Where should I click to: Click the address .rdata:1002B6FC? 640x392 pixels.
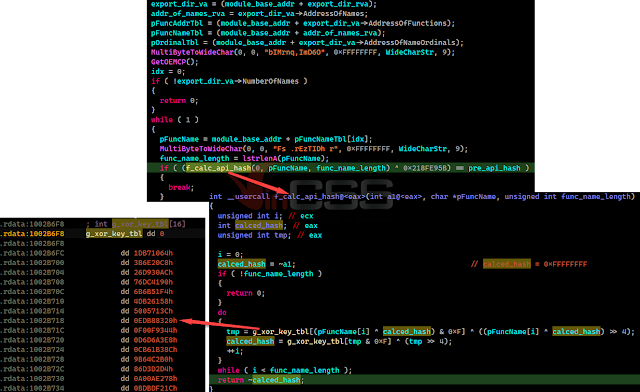point(32,253)
